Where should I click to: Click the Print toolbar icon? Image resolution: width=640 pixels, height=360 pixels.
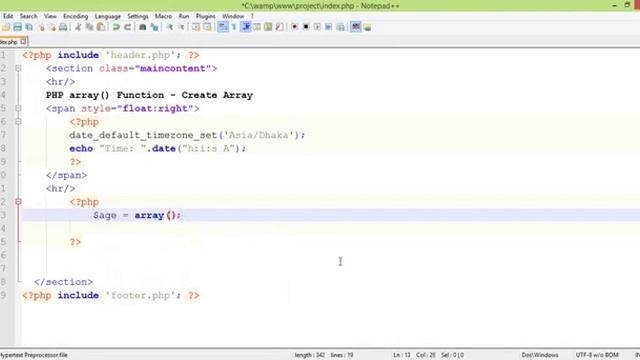pos(63,27)
